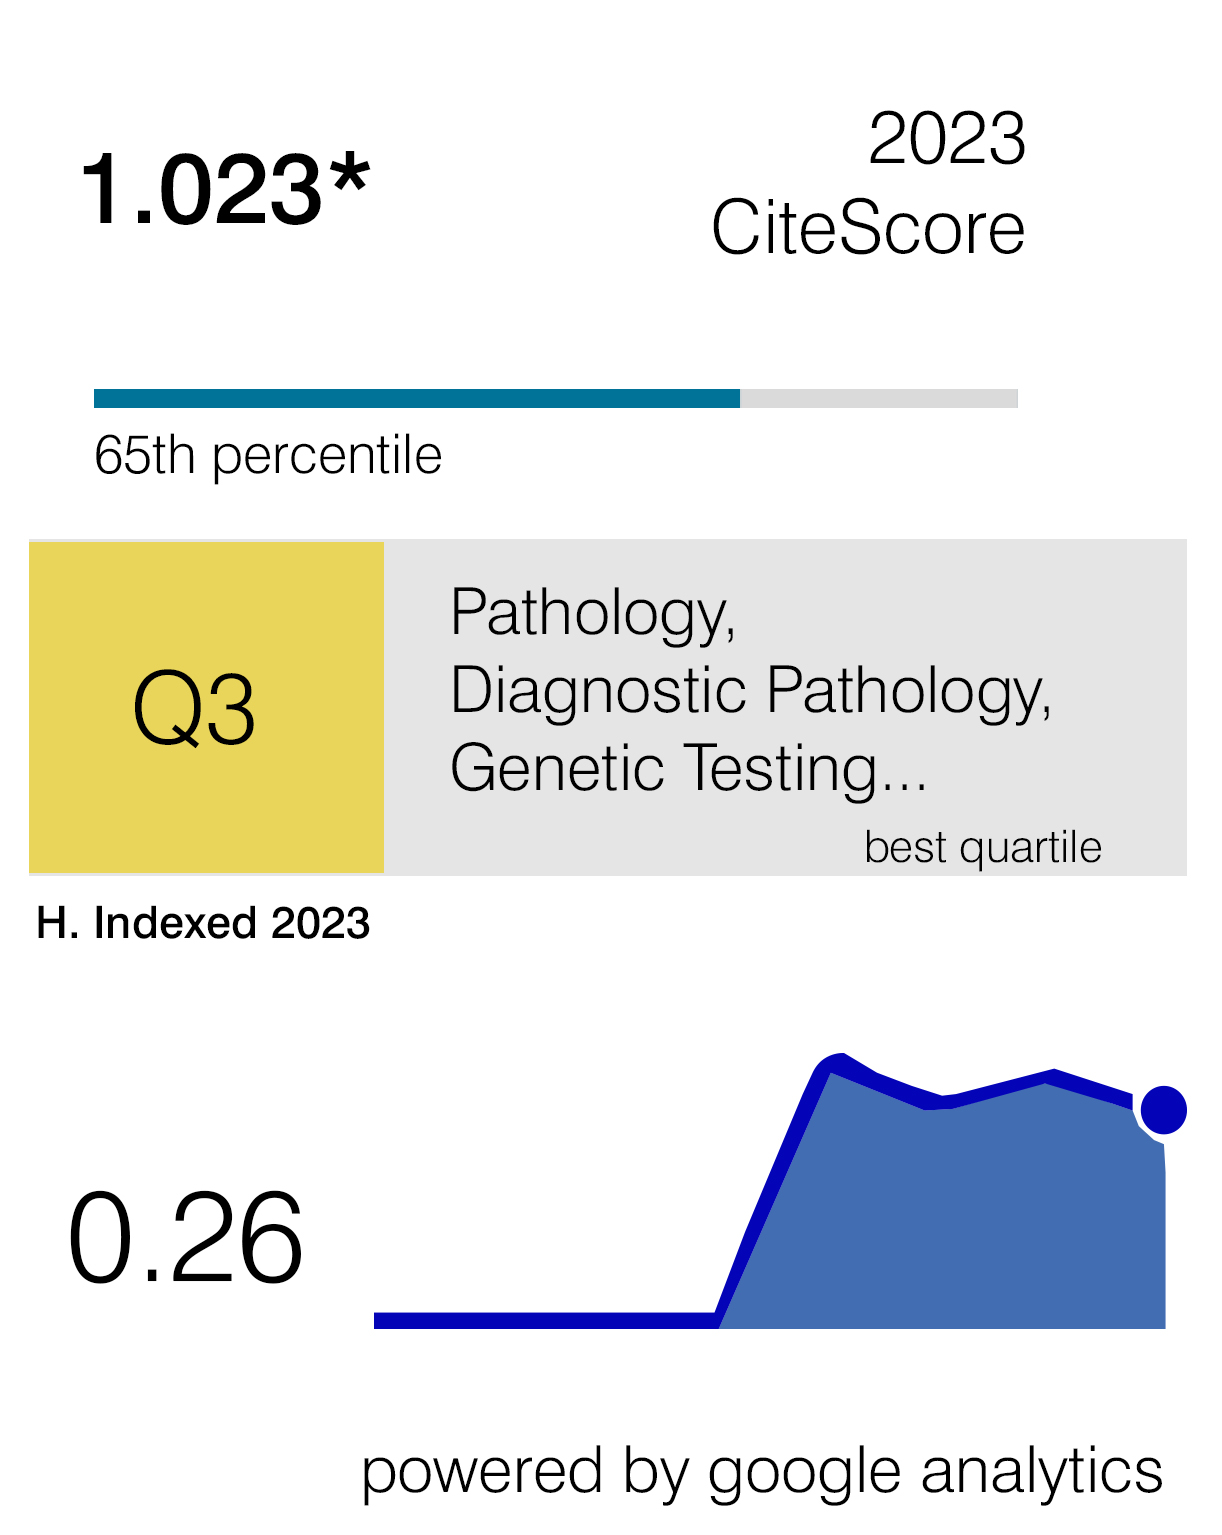Viewport: 1222px width, 1535px height.
Task: Click the blue endpoint dot on chart
Action: (x=1163, y=1110)
